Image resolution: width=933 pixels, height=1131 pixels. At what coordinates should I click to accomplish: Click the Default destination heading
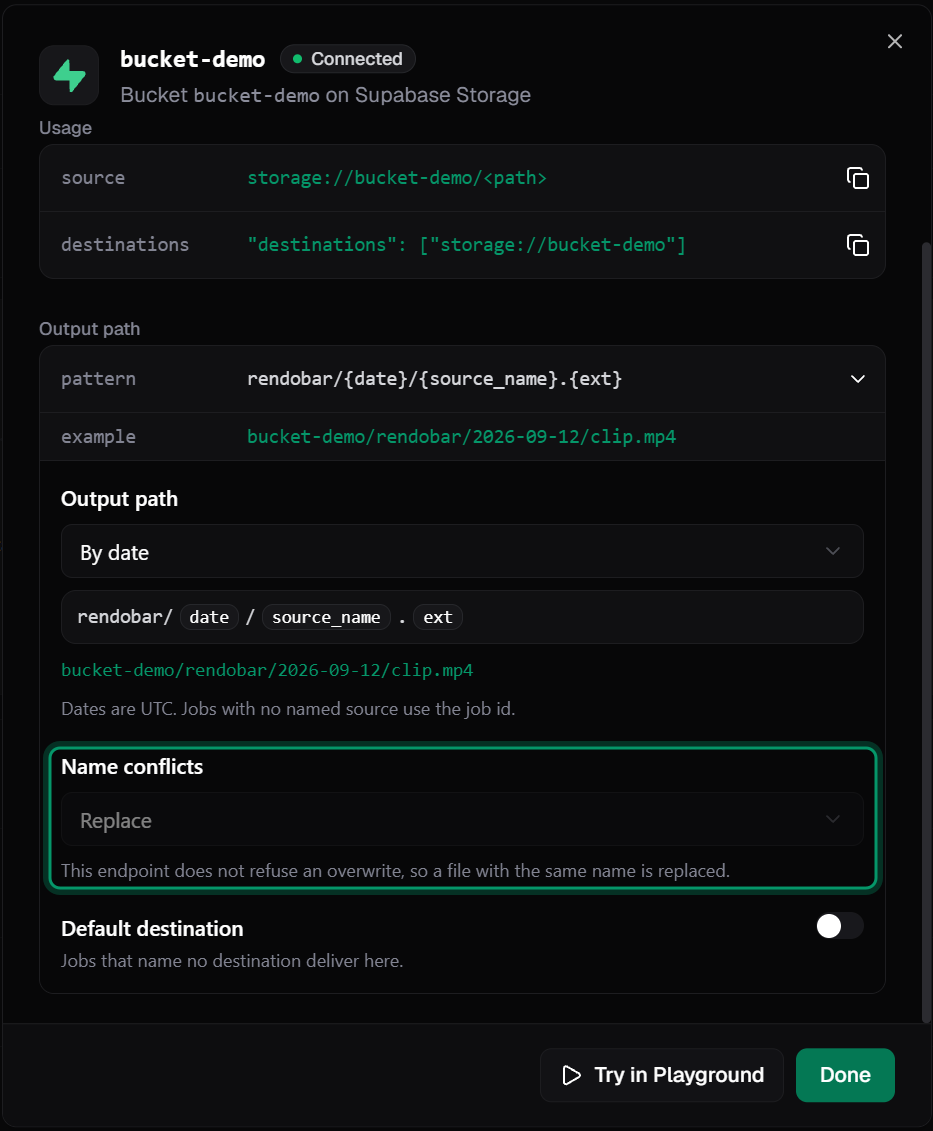pyautogui.click(x=152, y=929)
